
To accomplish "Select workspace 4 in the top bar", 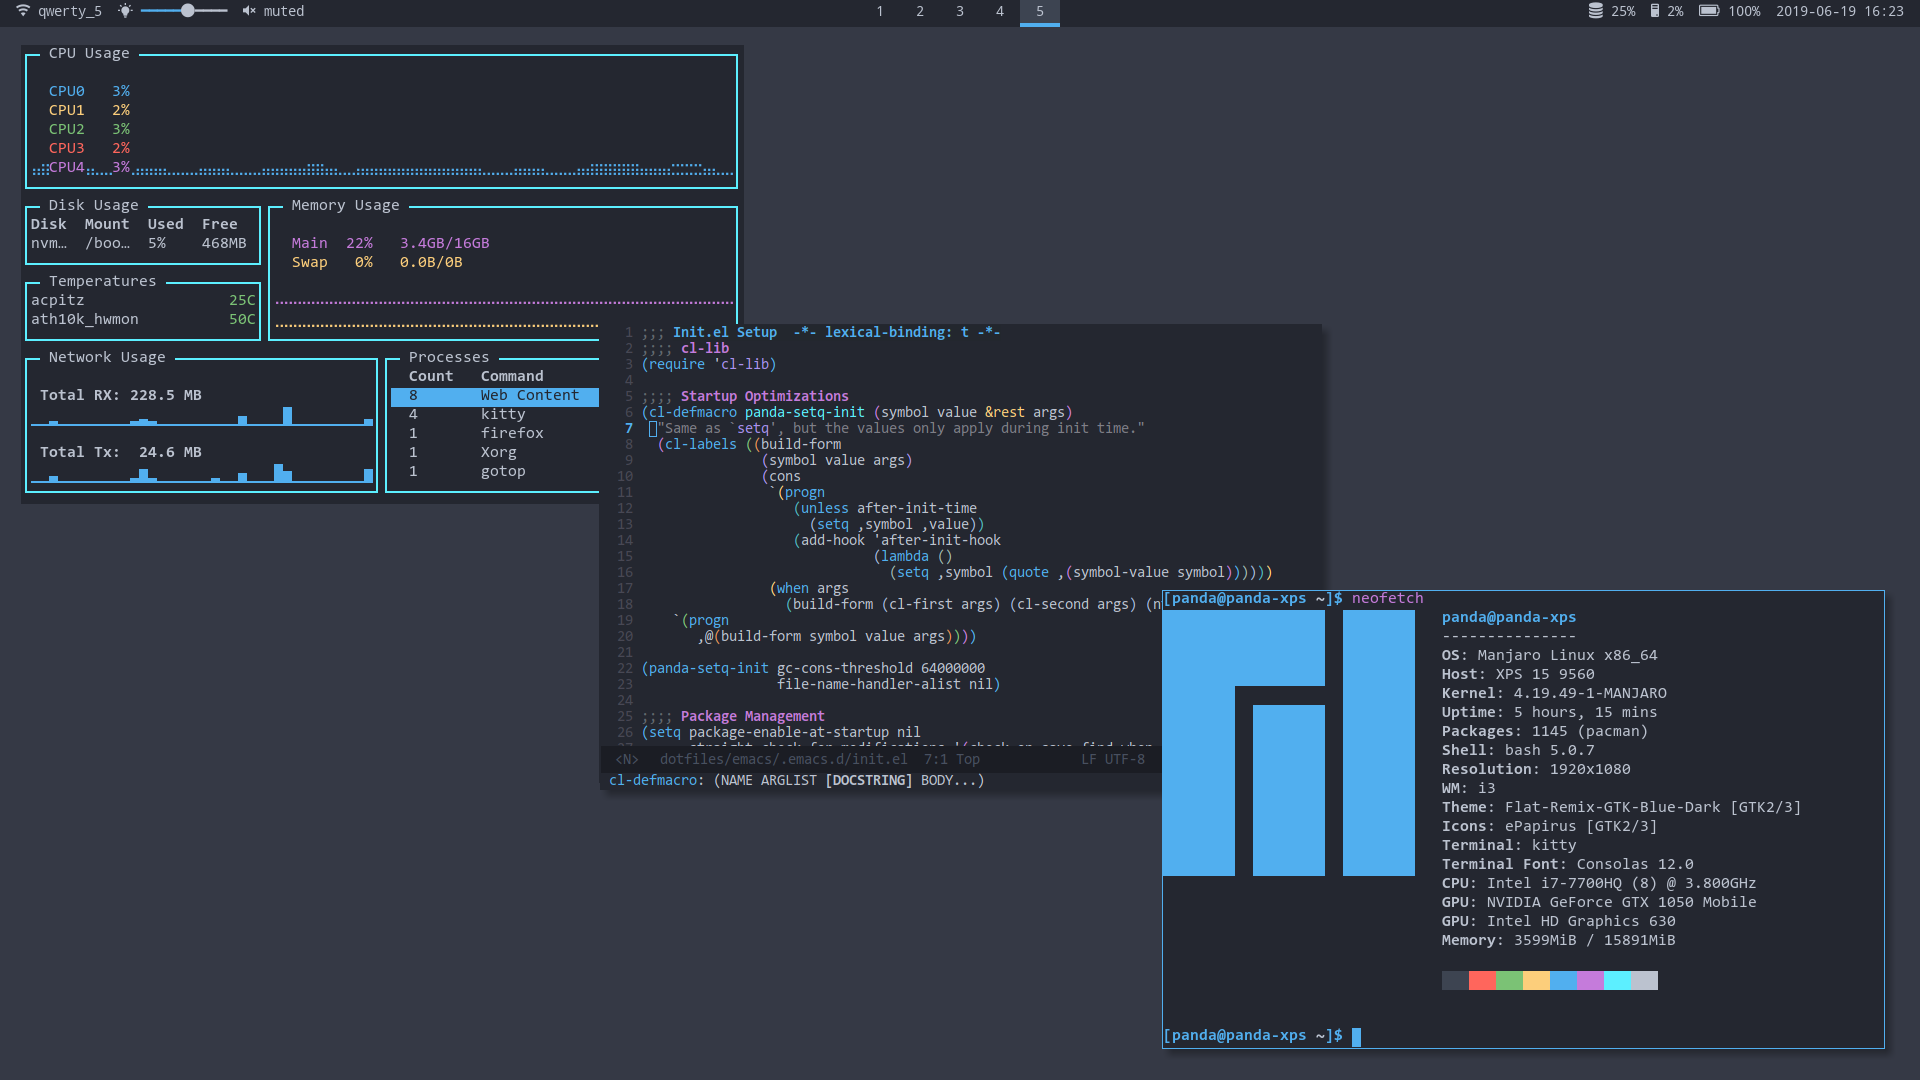I will pos(1000,11).
